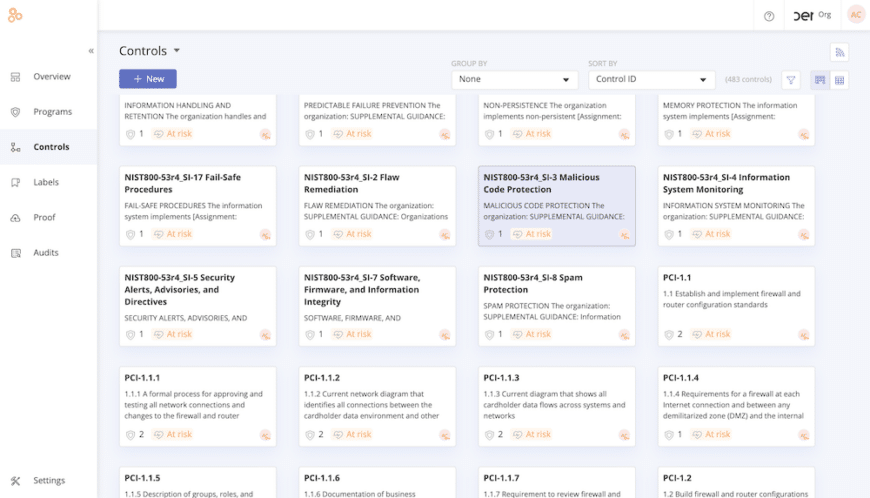The image size is (870, 498).
Task: Collapse the left sidebar
Action: [x=91, y=51]
